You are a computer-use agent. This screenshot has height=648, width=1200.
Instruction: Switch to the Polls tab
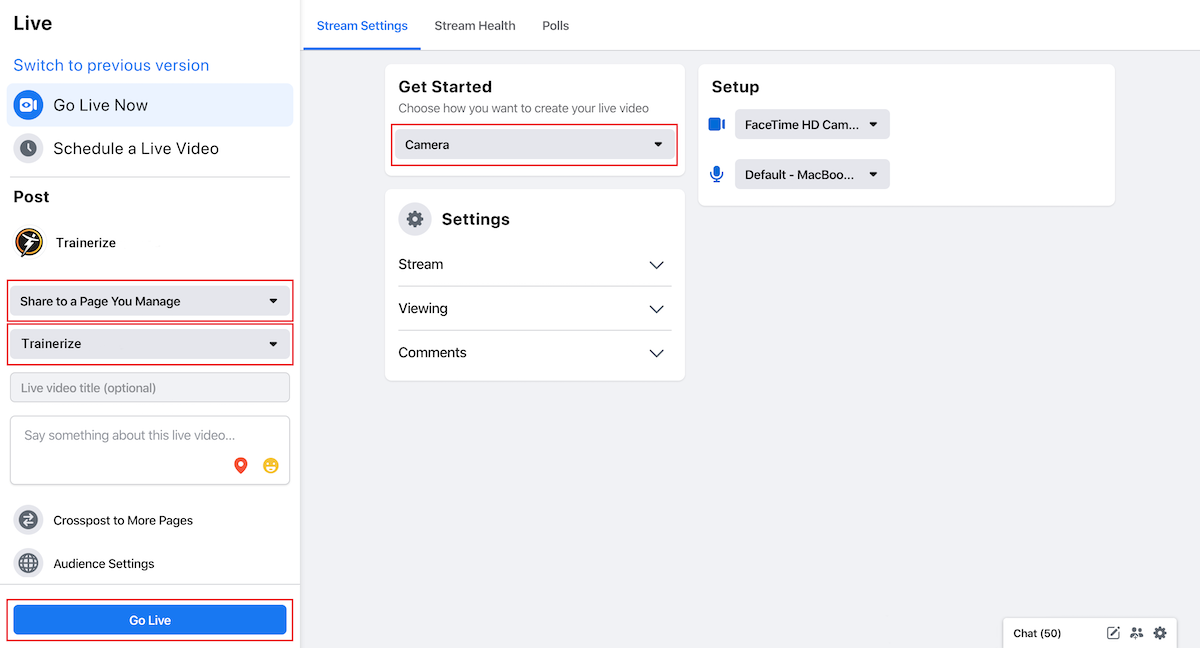pos(555,26)
